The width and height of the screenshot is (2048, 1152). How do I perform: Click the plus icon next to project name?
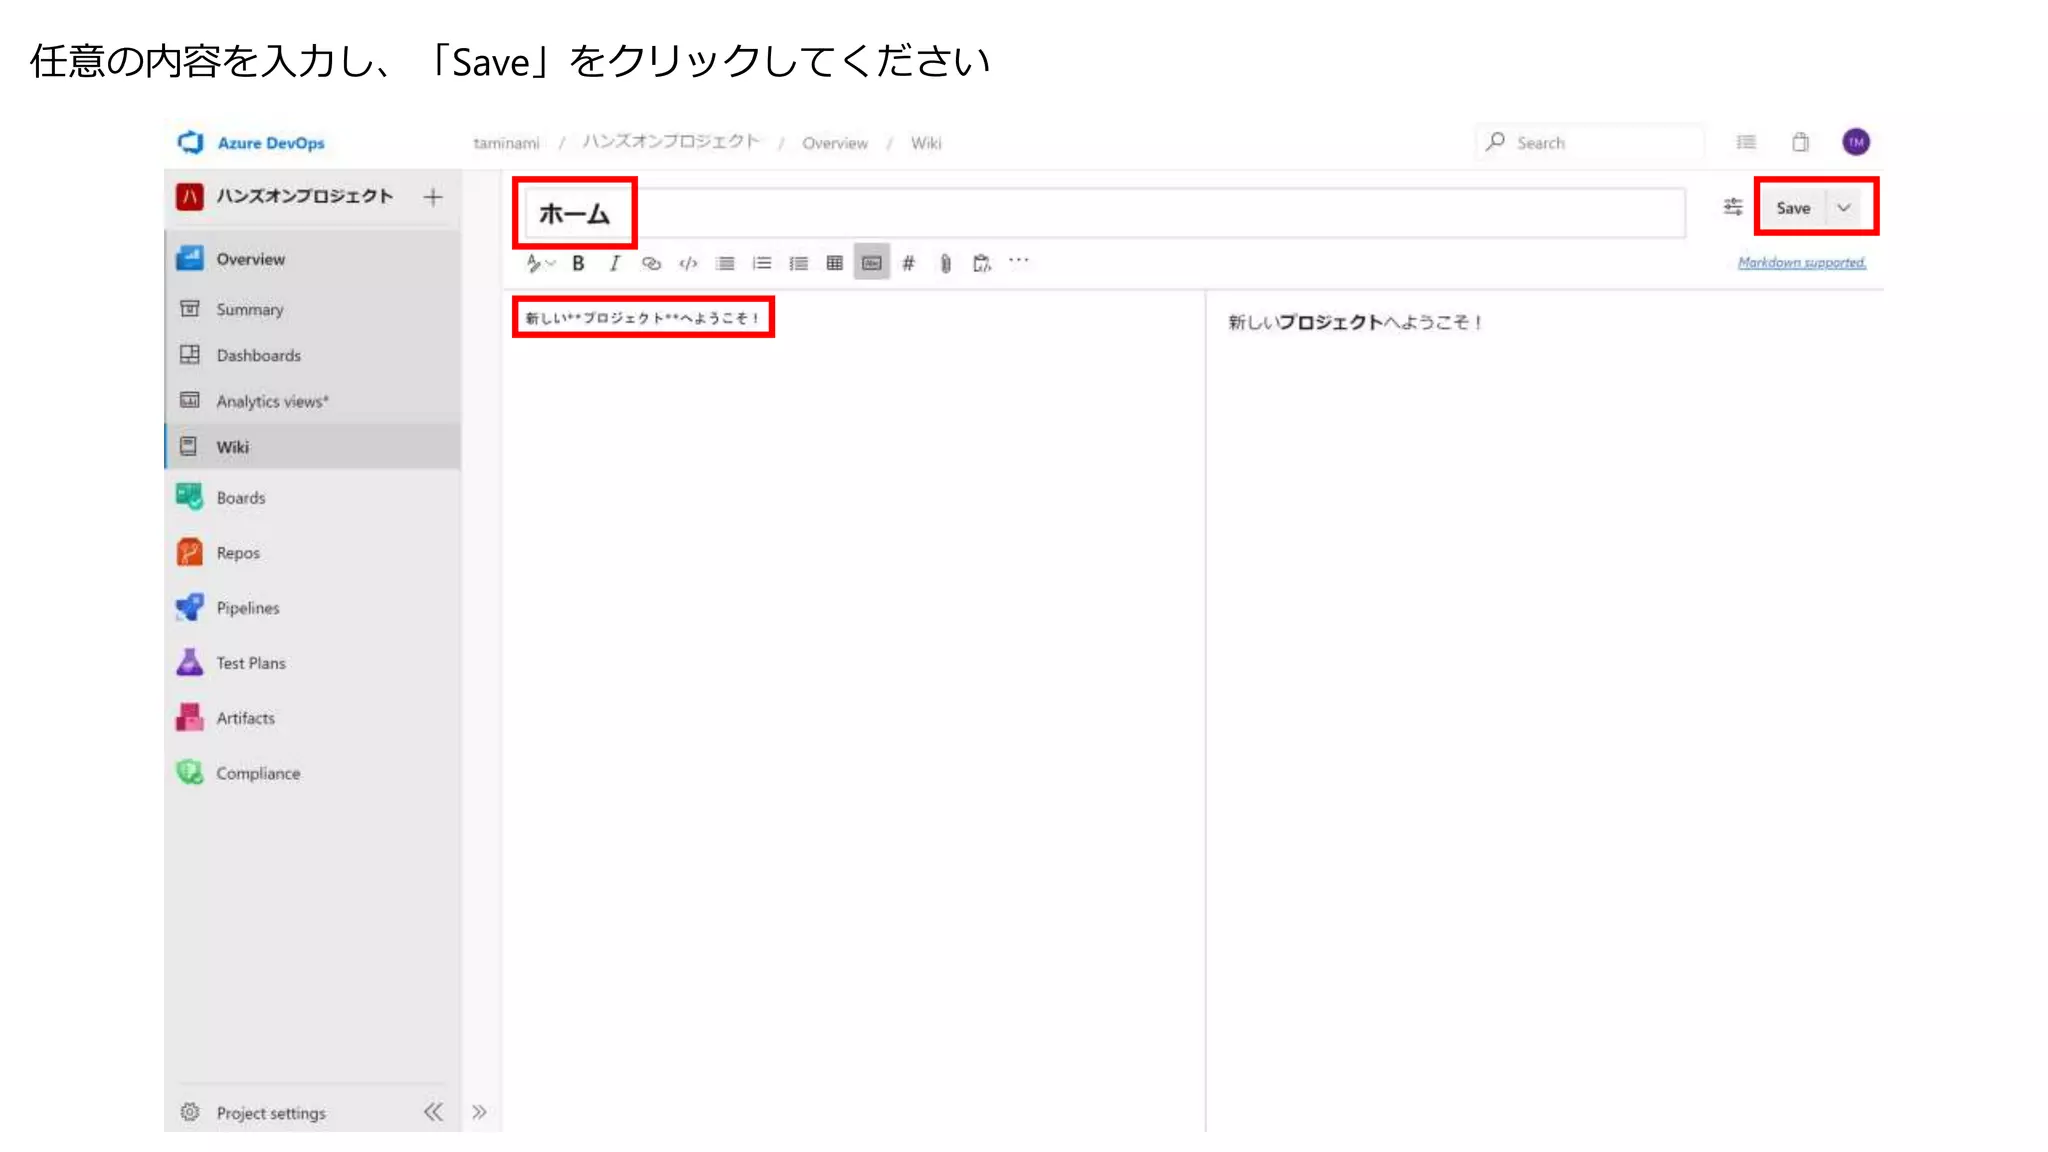(433, 197)
